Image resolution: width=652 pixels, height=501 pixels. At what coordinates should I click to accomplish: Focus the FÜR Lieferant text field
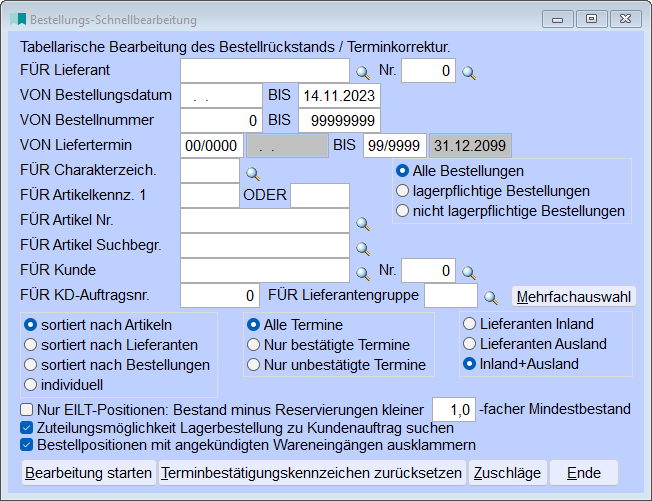click(x=265, y=71)
